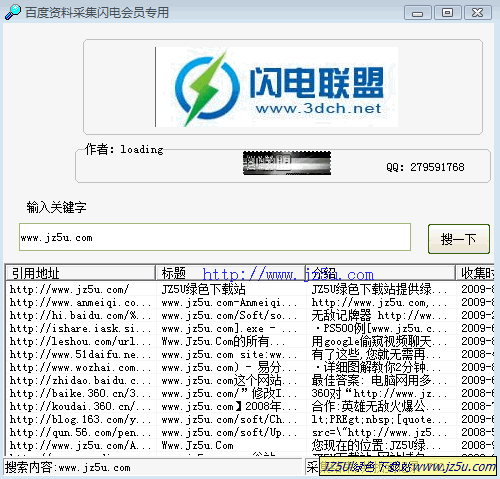This screenshot has height=479, width=500.
Task: Click the 作者: loading author label
Action: pyautogui.click(x=124, y=149)
